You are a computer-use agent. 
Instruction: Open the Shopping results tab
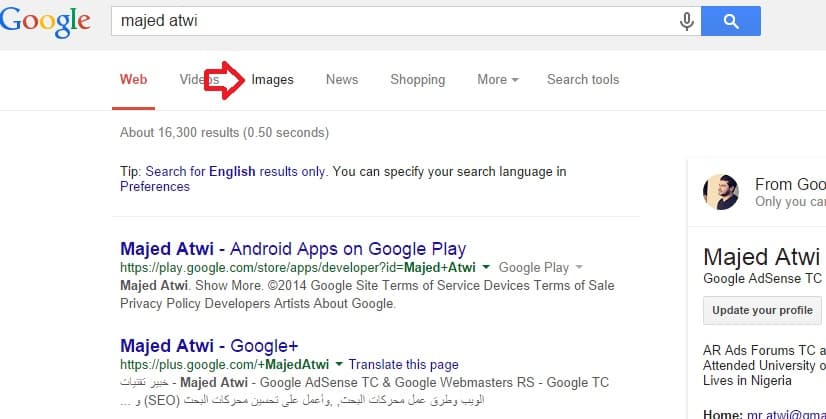pyautogui.click(x=418, y=80)
